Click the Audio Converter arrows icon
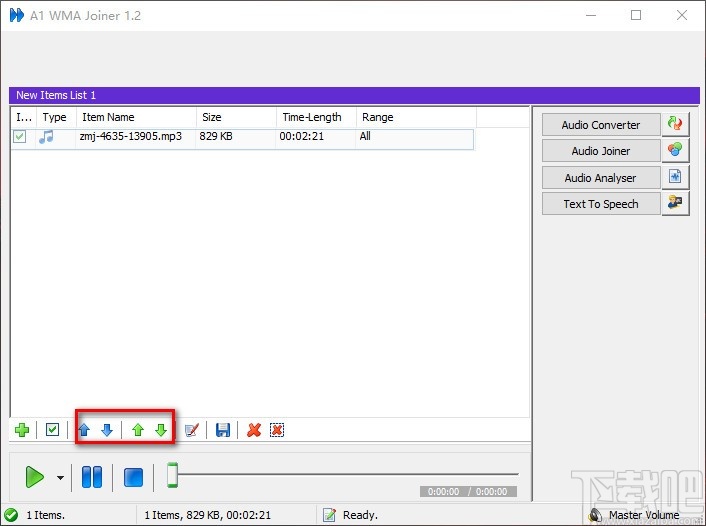The height and width of the screenshot is (526, 706). click(675, 123)
